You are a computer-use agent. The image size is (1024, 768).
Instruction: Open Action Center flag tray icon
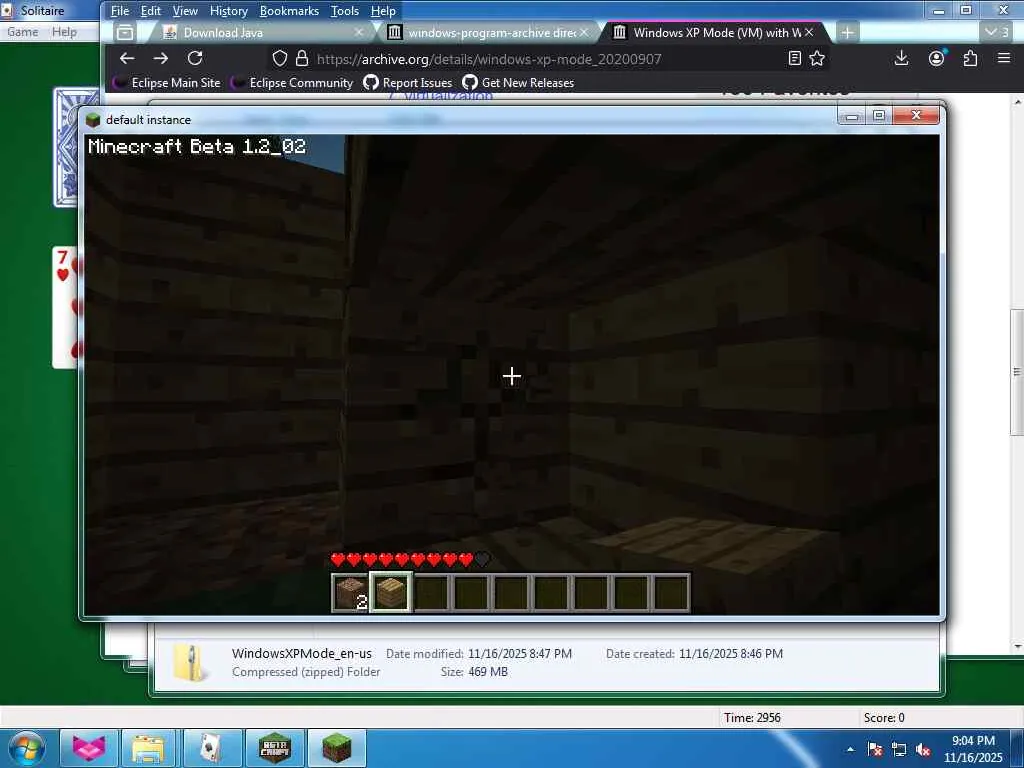(x=875, y=750)
